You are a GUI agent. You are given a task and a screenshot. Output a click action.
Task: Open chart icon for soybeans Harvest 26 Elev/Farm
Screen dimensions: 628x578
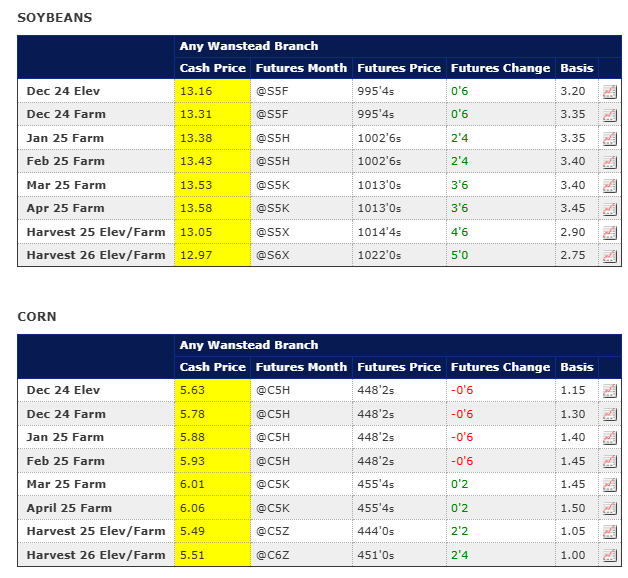point(609,255)
